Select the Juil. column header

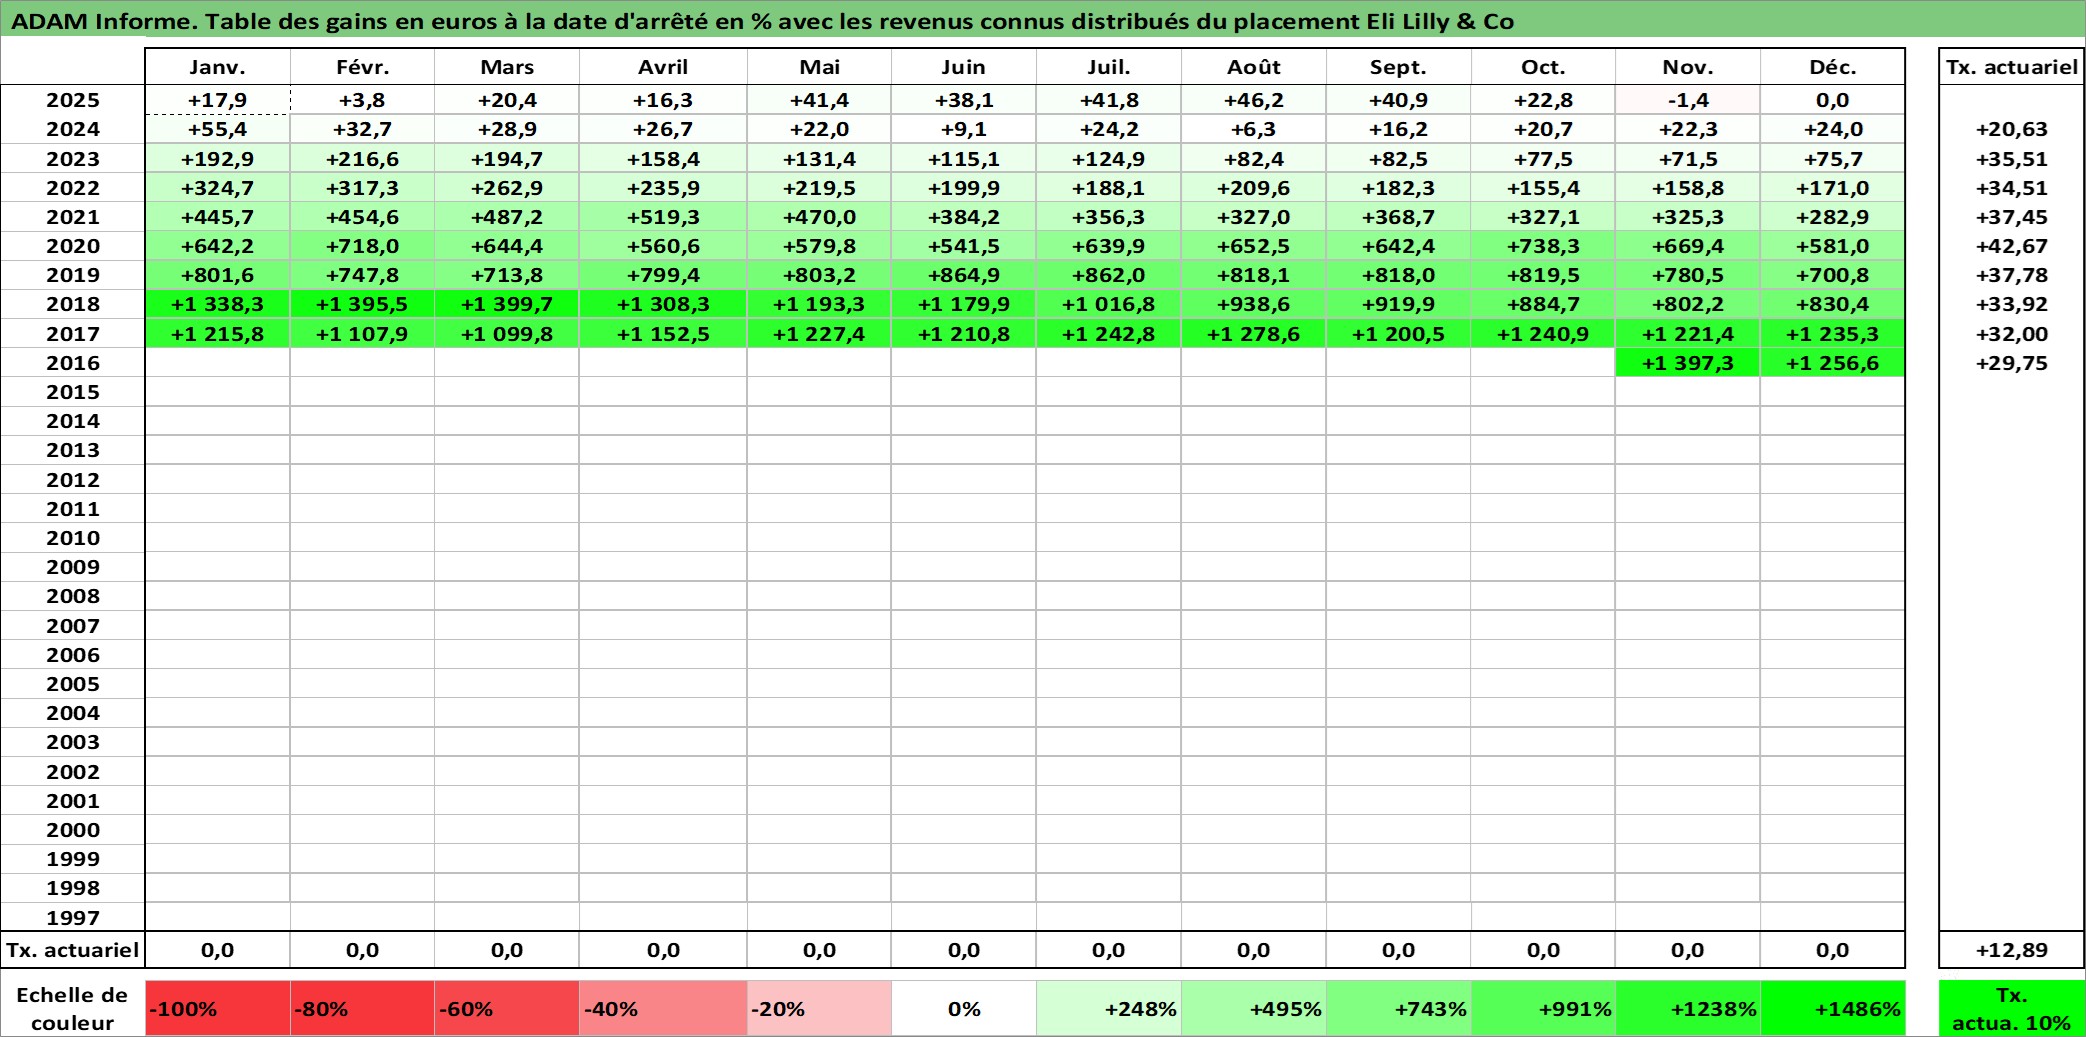click(x=1109, y=67)
